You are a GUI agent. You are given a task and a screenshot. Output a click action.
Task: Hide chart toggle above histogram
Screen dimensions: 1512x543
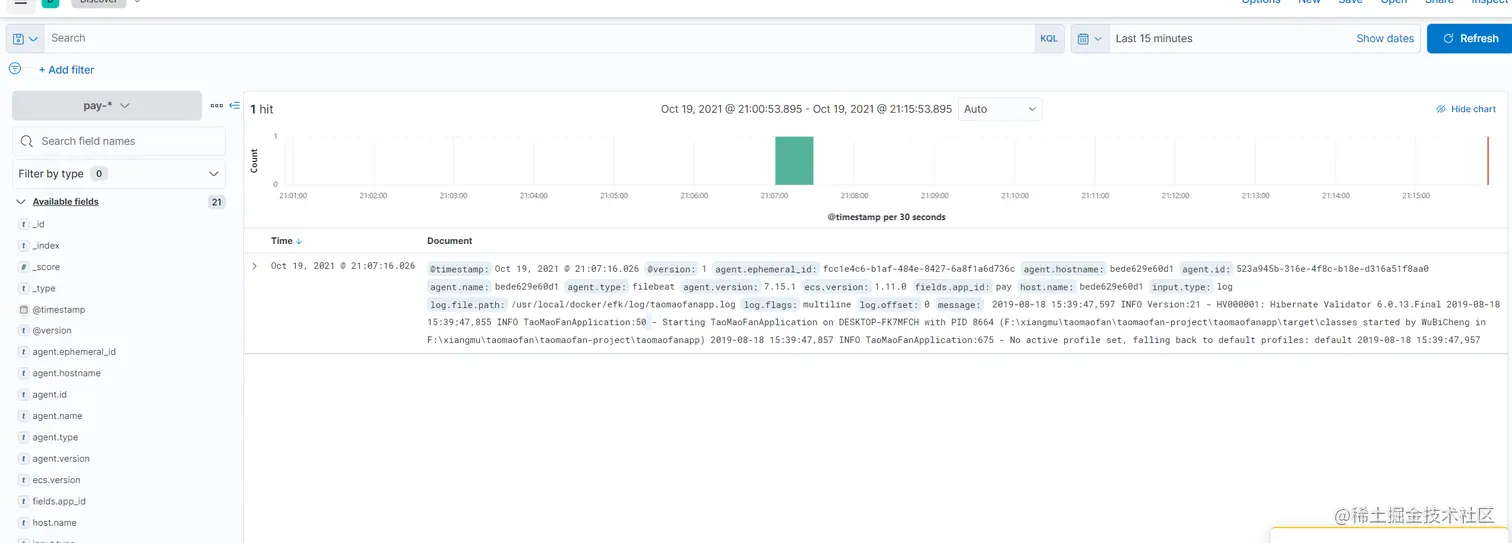1466,109
